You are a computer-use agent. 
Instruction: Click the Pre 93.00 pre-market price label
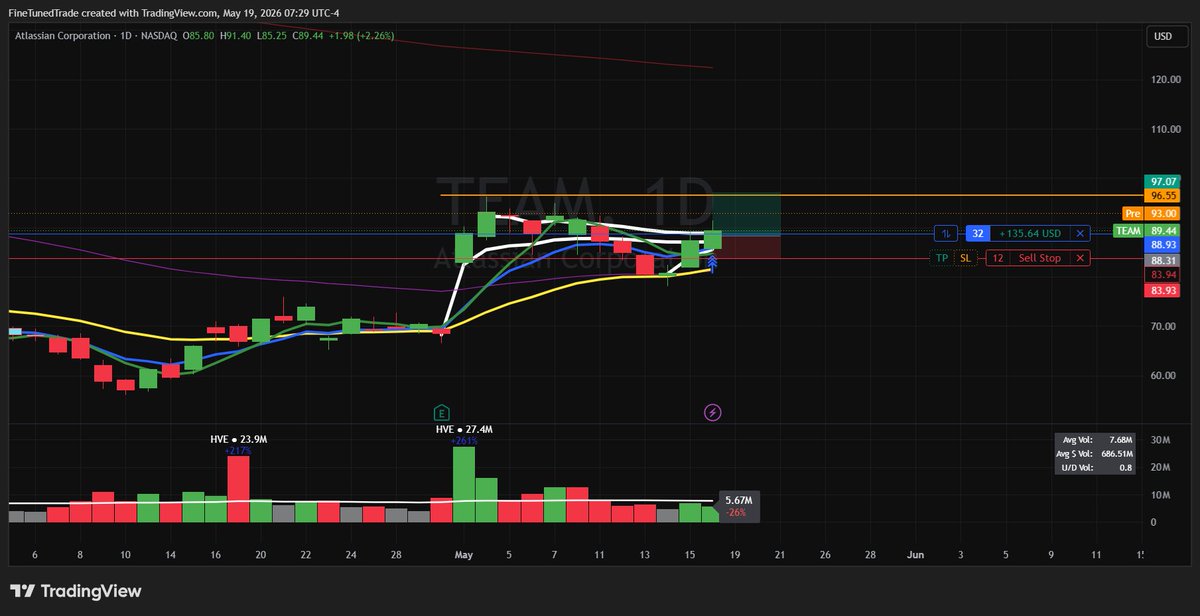tap(1151, 214)
